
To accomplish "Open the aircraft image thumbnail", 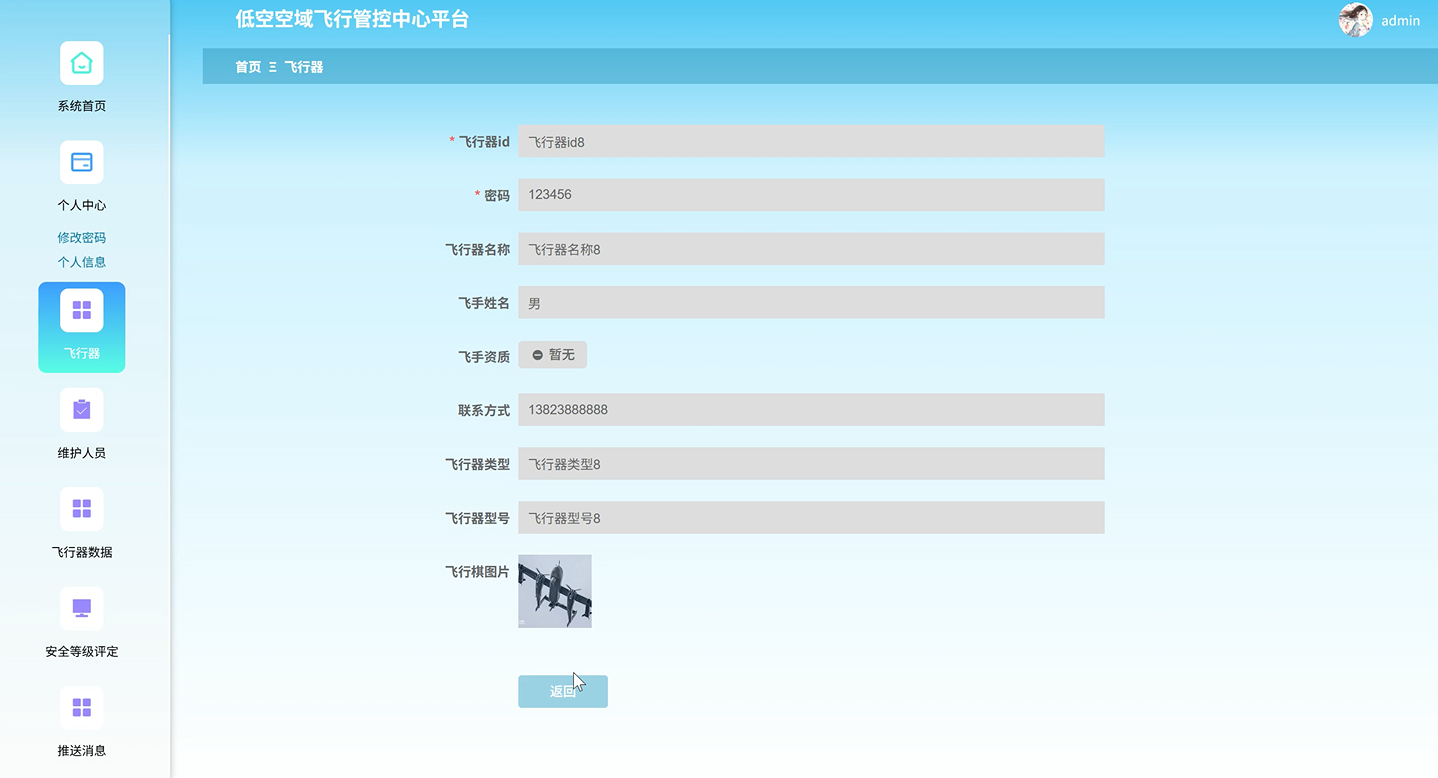I will point(554,591).
